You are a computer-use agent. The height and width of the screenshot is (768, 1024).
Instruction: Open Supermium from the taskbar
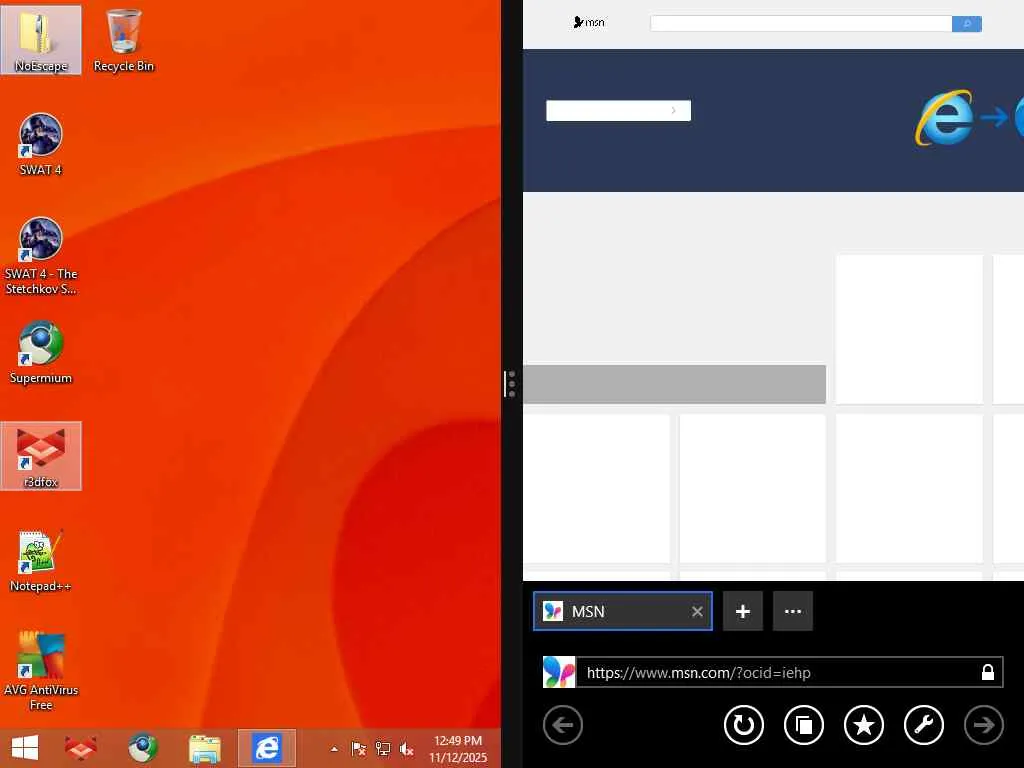click(x=142, y=748)
